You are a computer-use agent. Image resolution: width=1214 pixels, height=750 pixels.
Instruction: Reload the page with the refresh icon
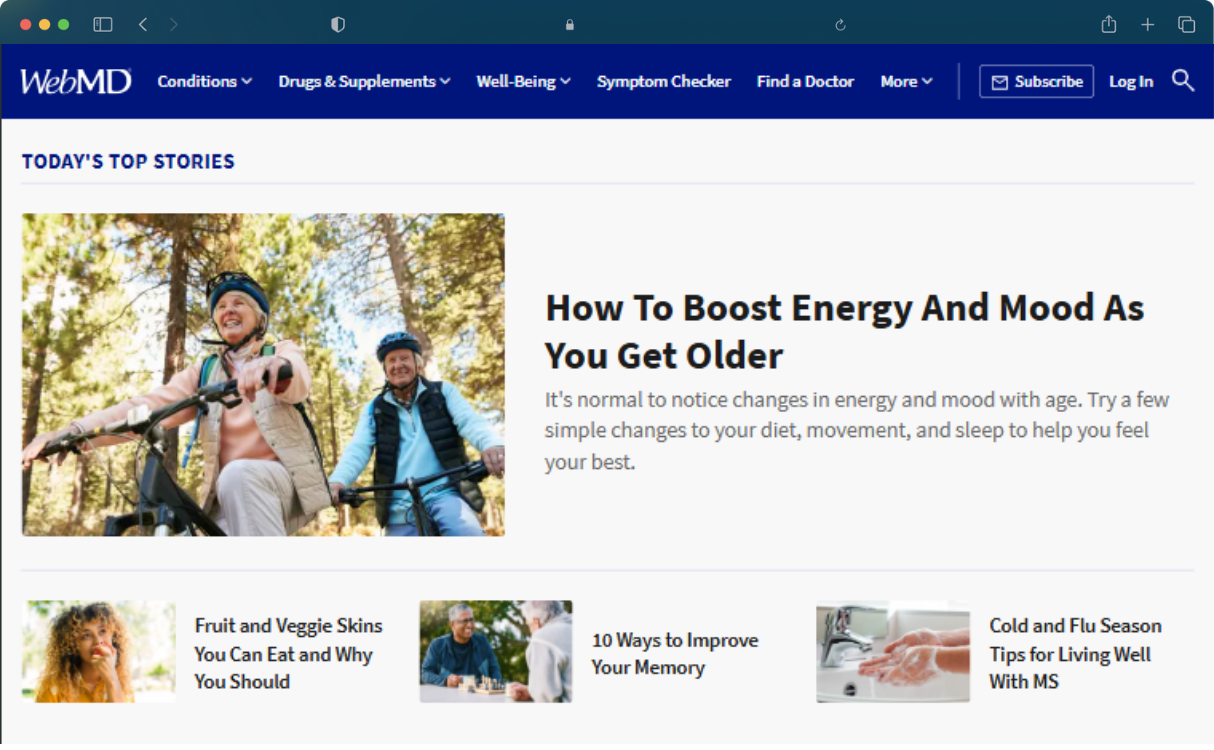pos(840,25)
